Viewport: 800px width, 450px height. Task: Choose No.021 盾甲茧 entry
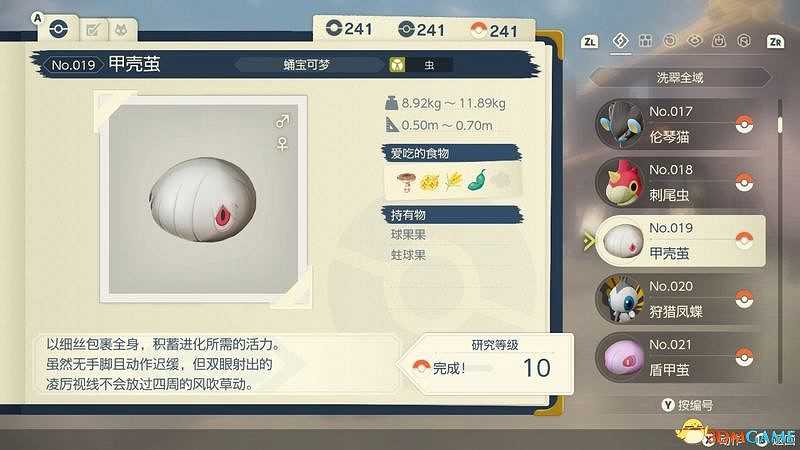680,357
